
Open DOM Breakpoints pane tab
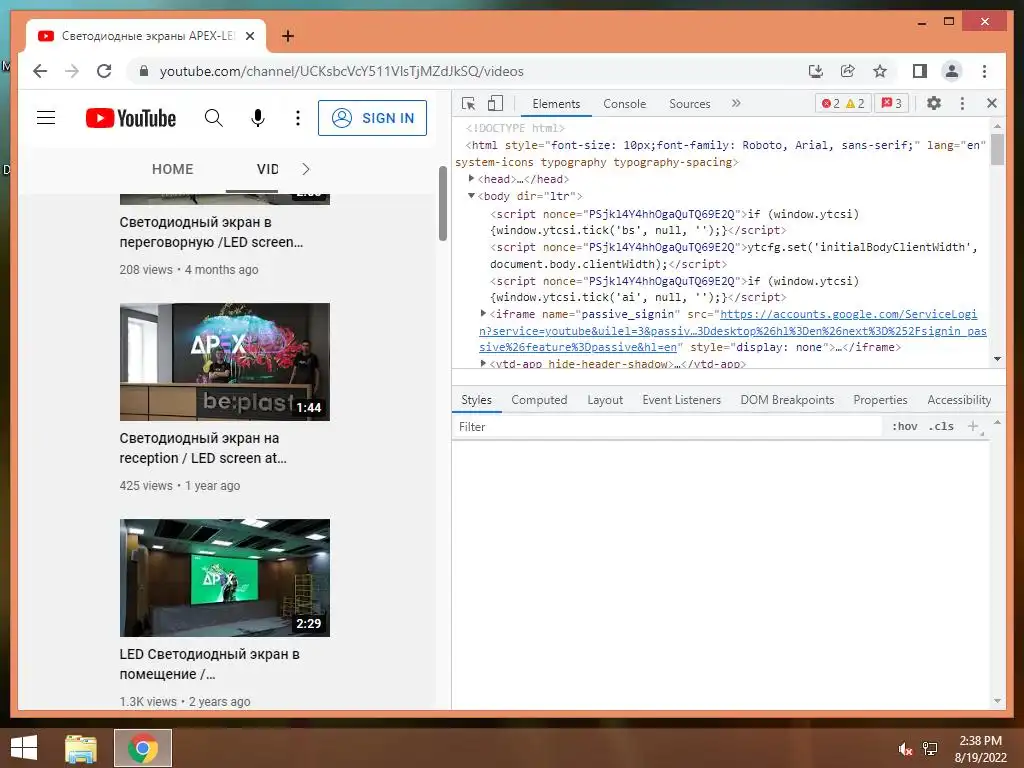(787, 400)
